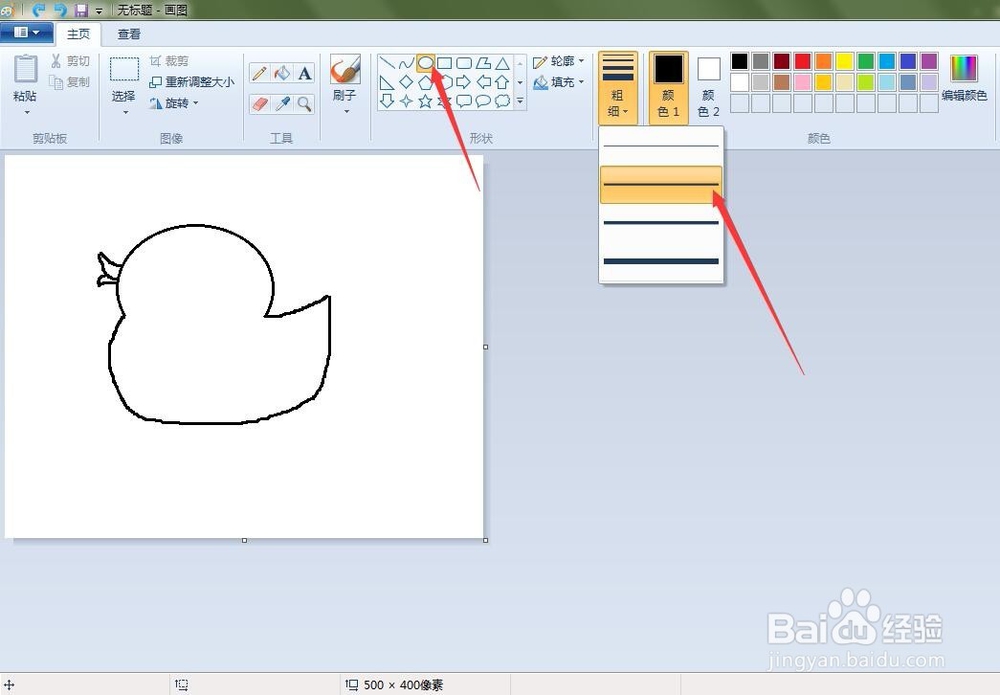Open the blue Paint file menu button
The width and height of the screenshot is (1000, 695).
pos(26,33)
